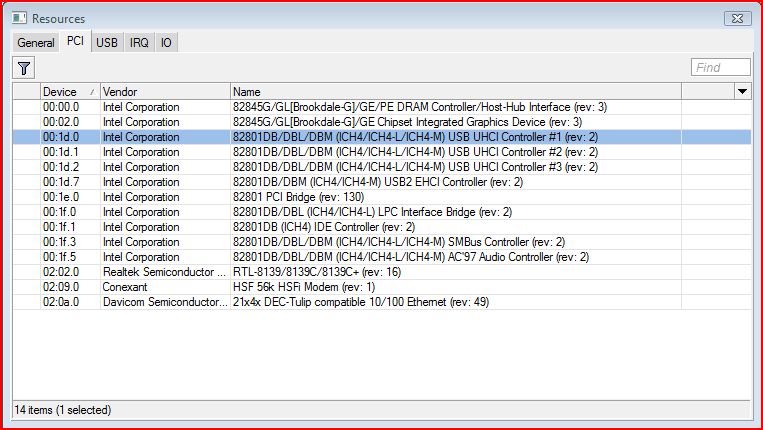Select device row 00:02.0
The image size is (763, 430).
(382, 122)
